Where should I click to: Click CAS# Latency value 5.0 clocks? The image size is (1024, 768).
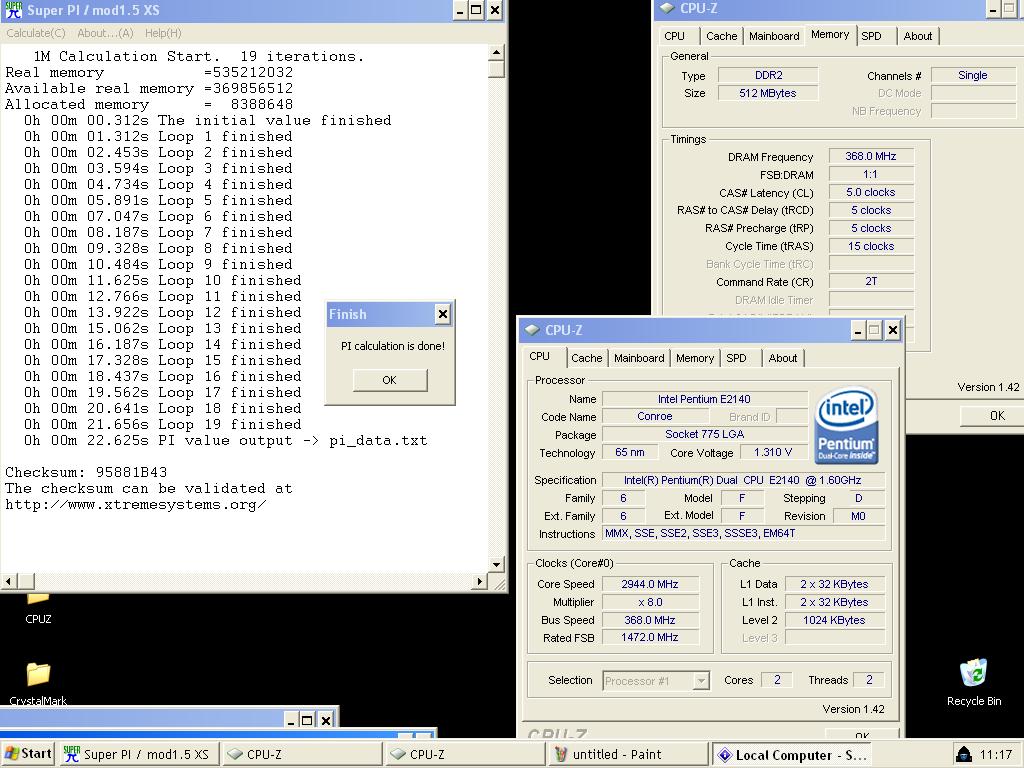[x=871, y=193]
